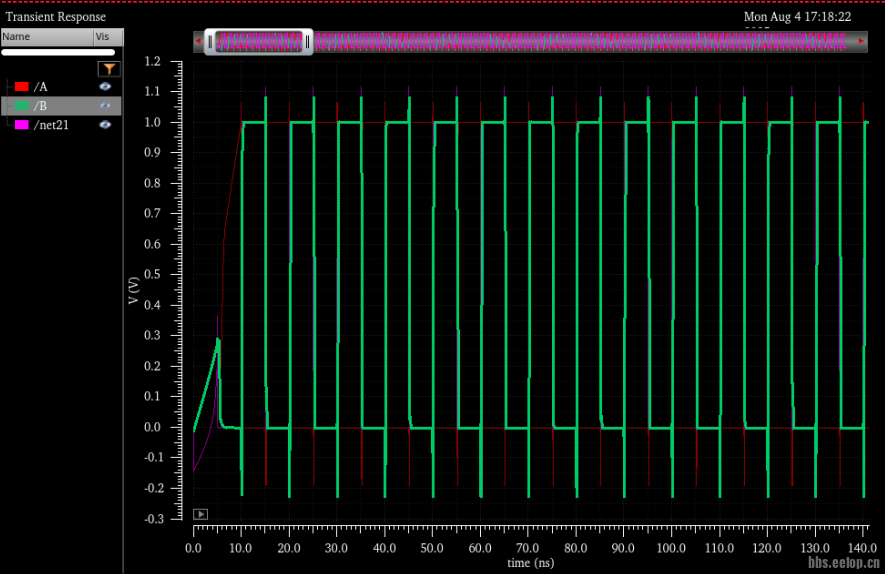Click the magenta /net21 color swatch

click(x=21, y=125)
